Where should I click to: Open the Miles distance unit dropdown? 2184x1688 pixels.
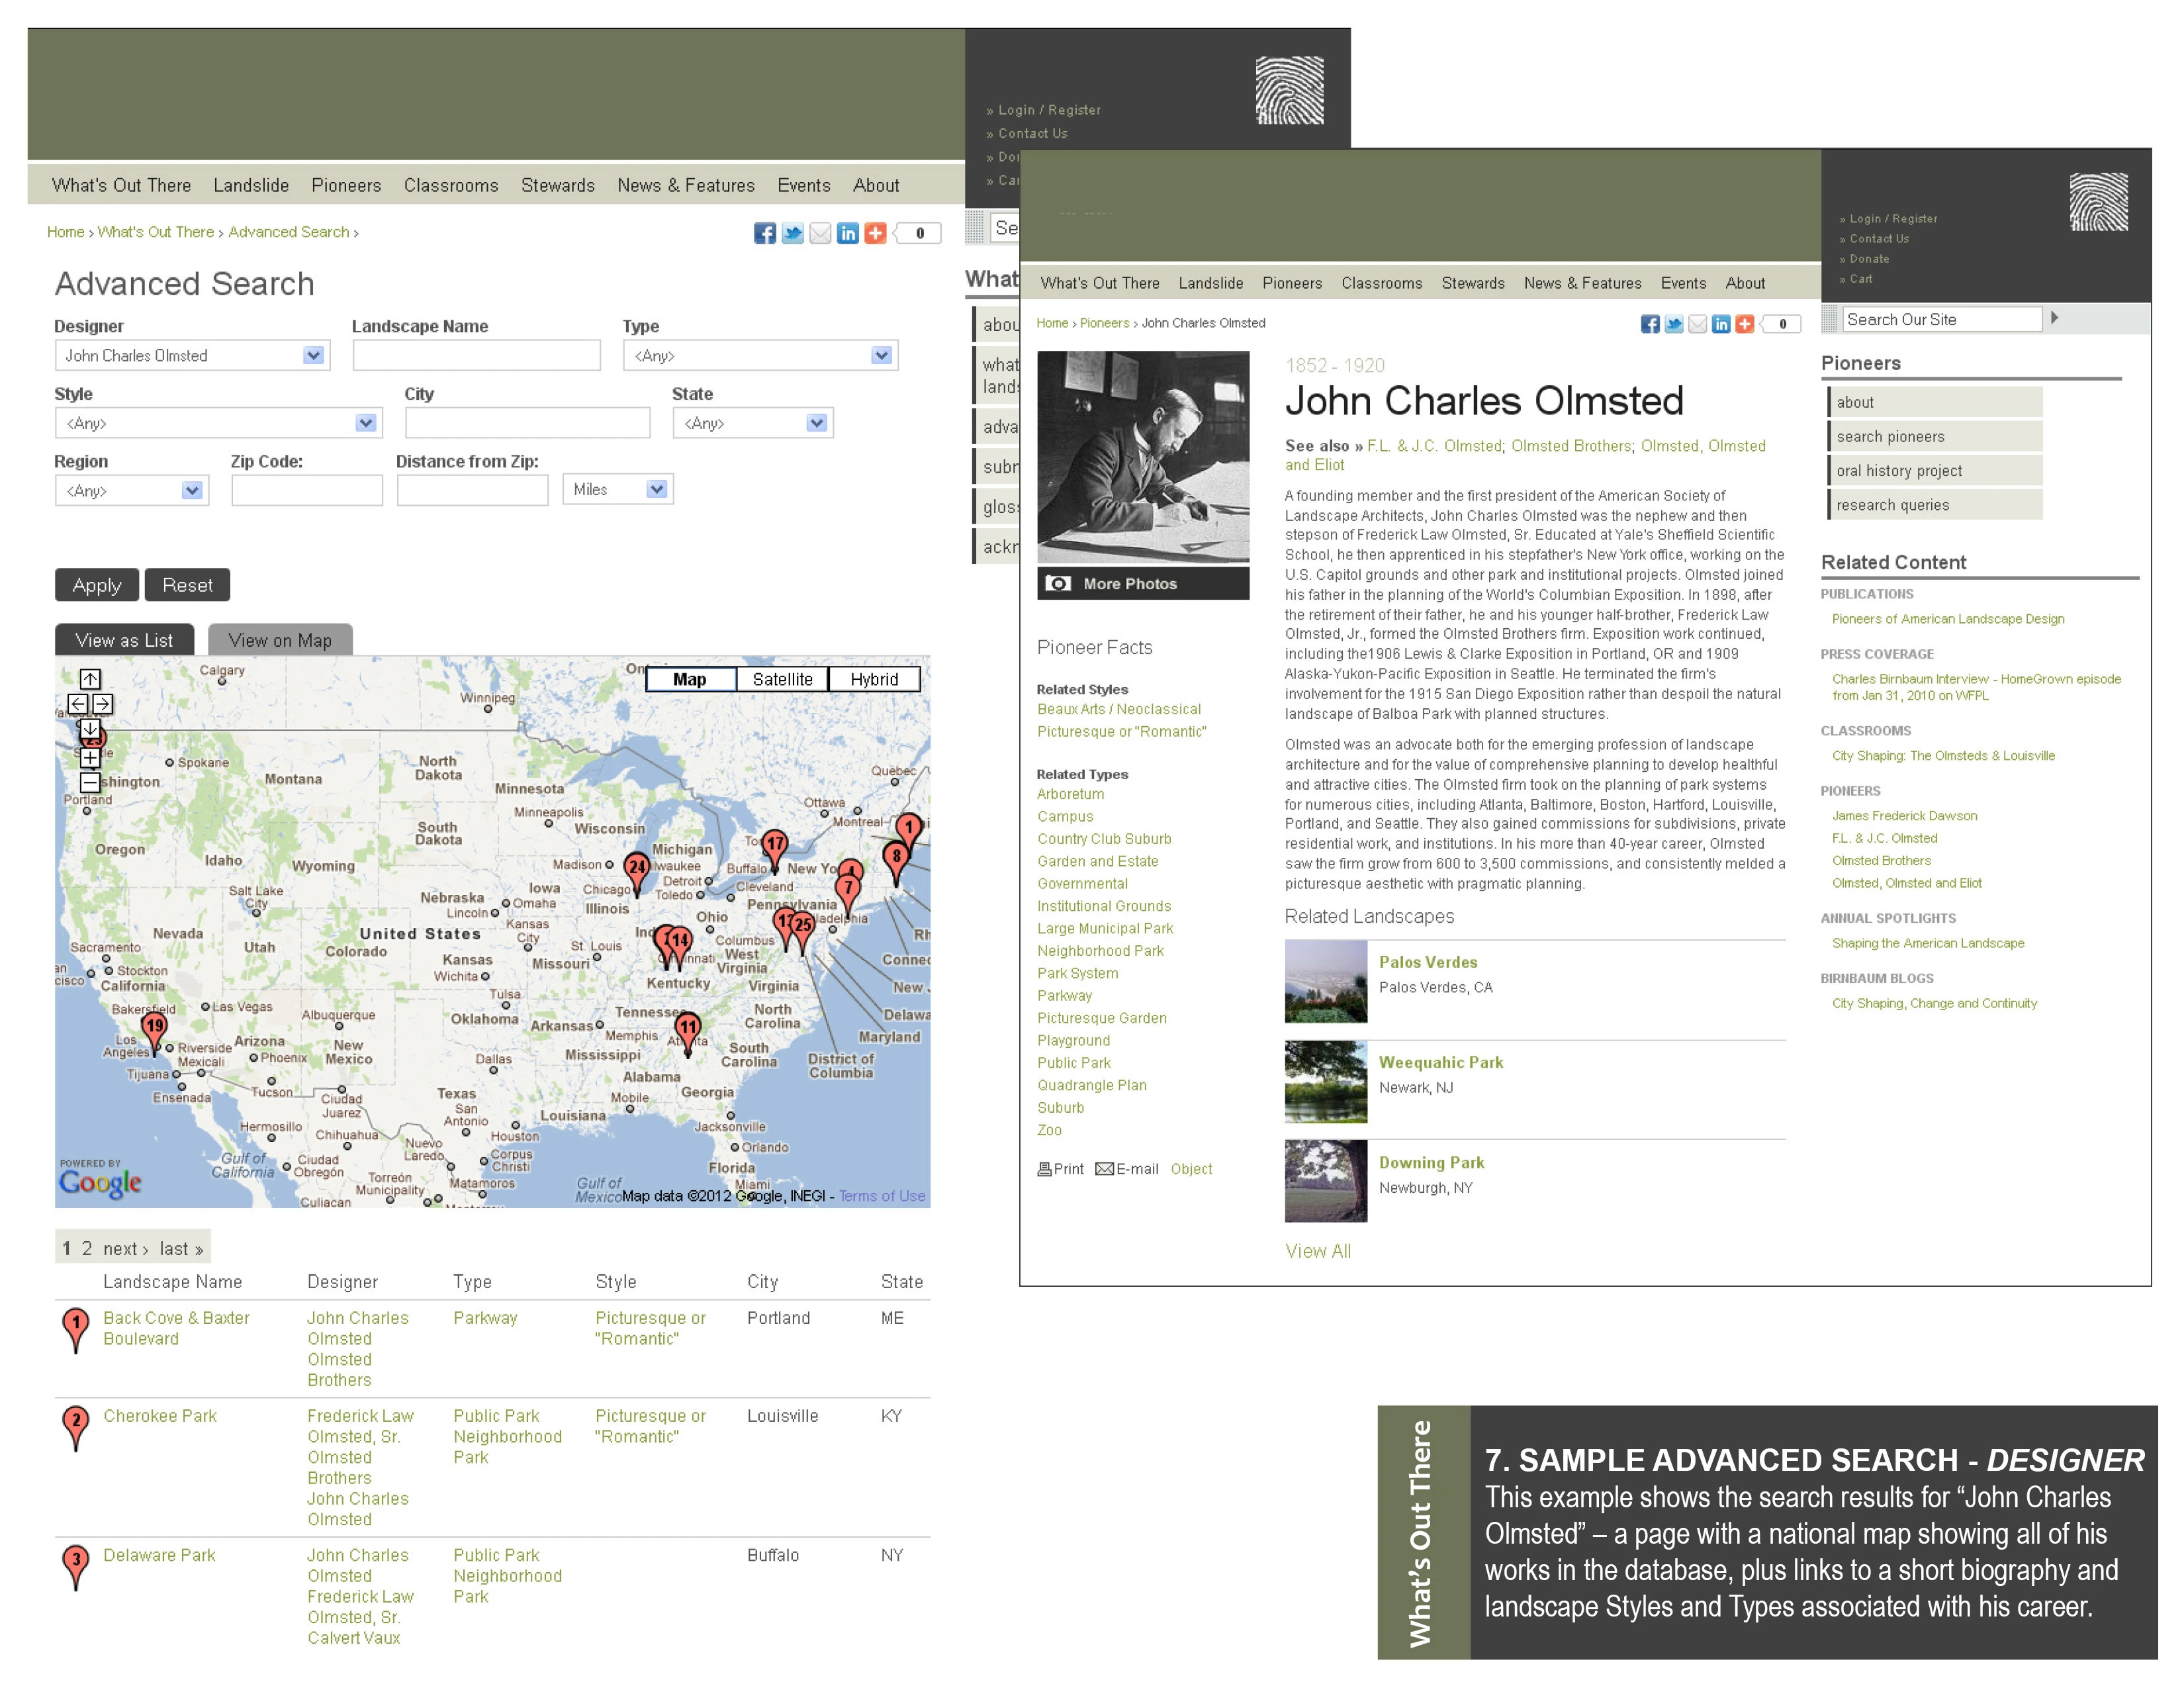click(618, 489)
